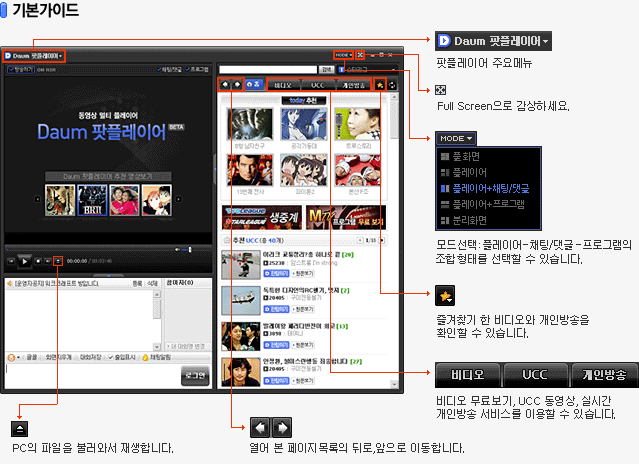Click the 검색 search button
The height and width of the screenshot is (464, 639).
click(326, 70)
